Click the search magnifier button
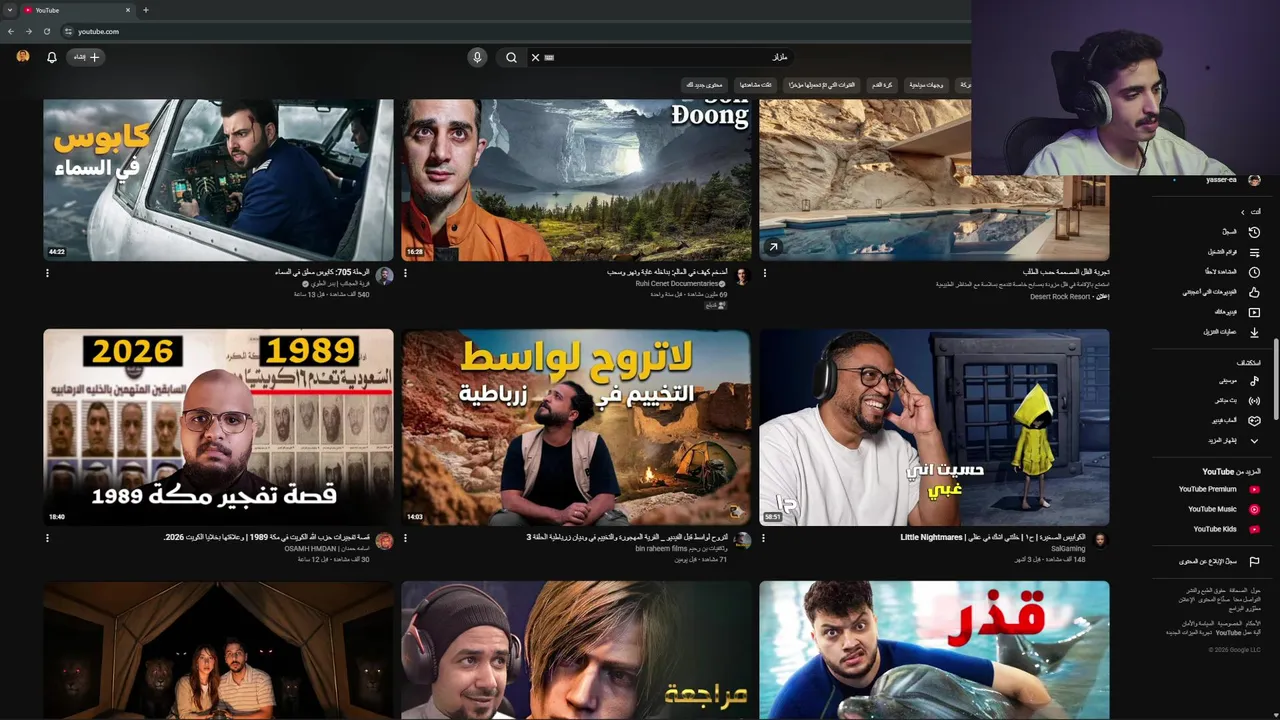Screen dimensions: 1280x720 [511, 57]
